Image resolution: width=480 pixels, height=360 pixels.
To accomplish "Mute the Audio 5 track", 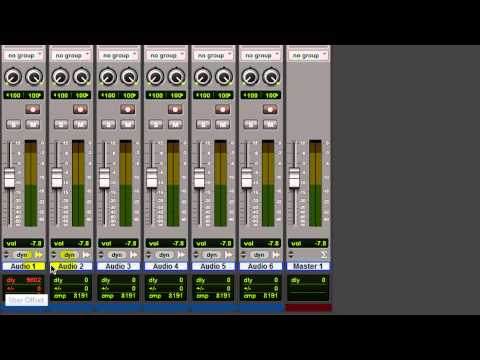I will [x=222, y=124].
